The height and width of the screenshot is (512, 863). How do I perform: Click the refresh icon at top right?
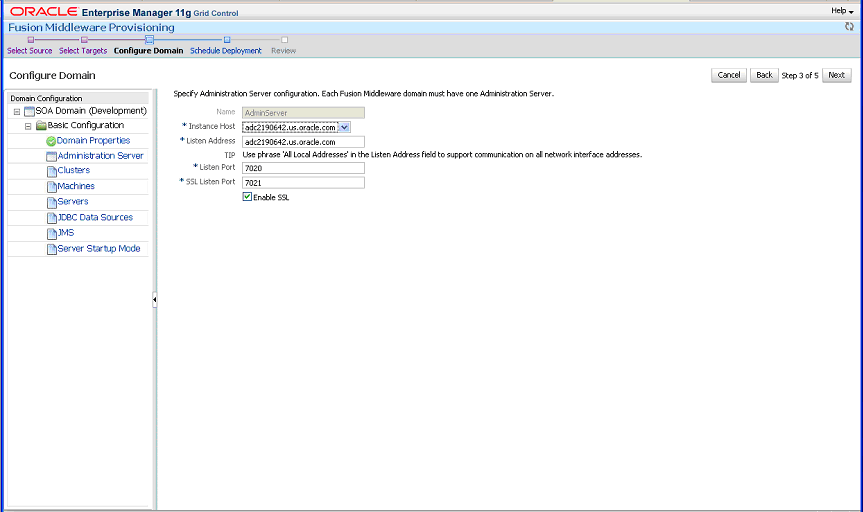tap(849, 26)
